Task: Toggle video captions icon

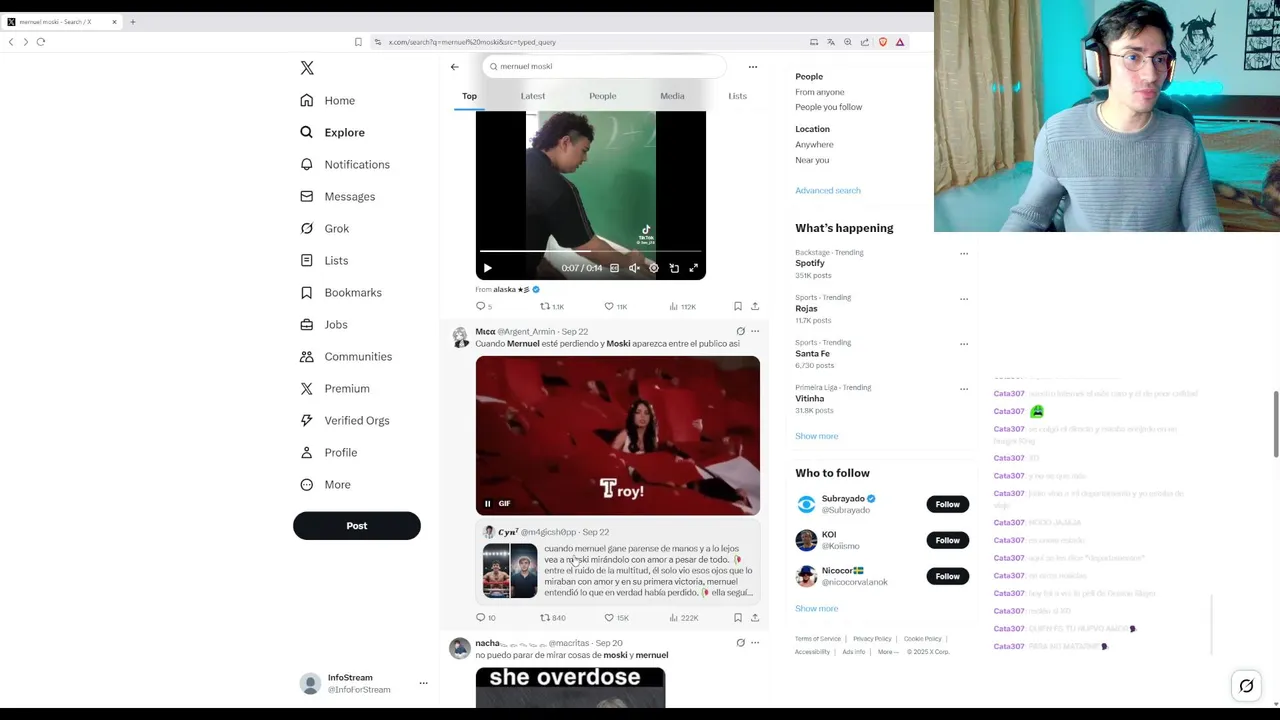Action: pyautogui.click(x=614, y=268)
